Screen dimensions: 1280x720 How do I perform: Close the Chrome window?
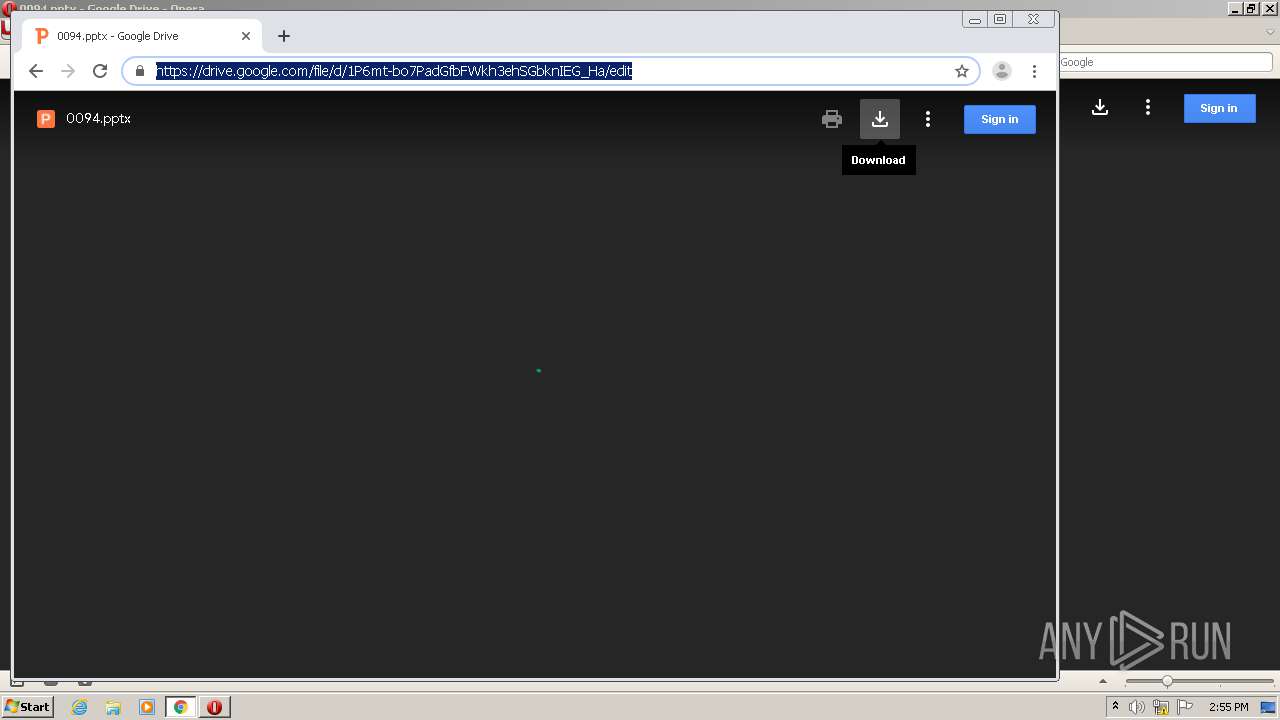1033,19
